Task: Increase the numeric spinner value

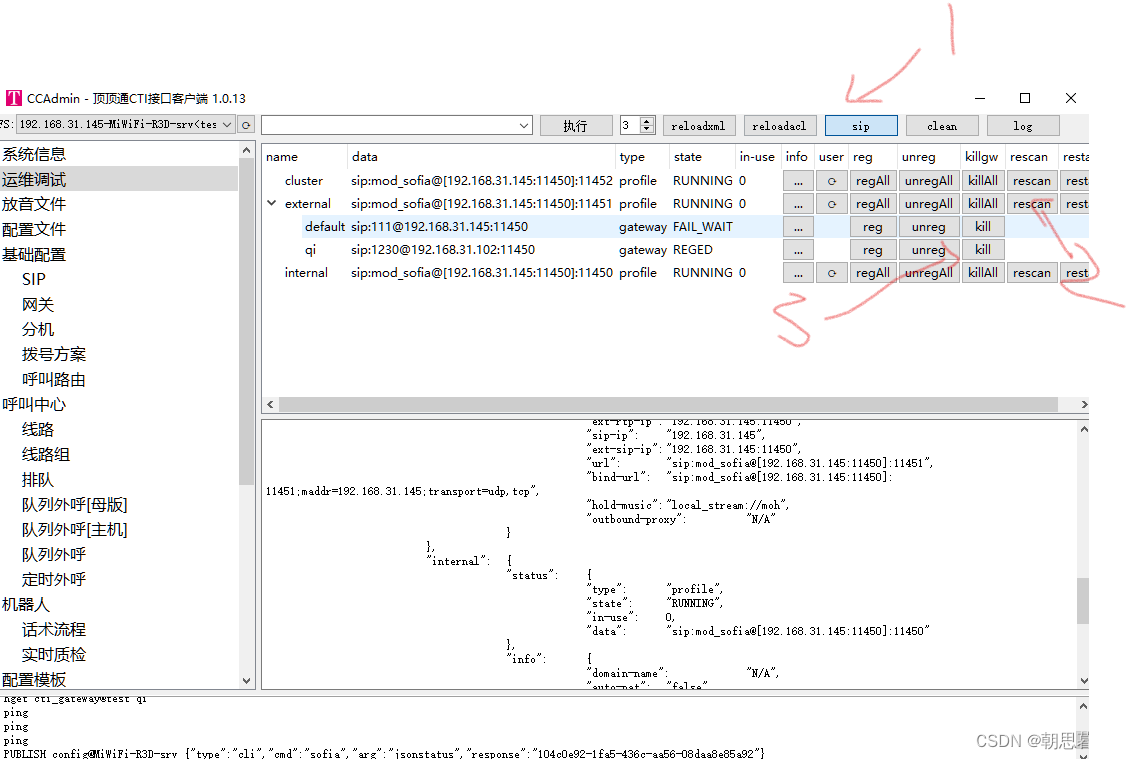Action: point(647,121)
